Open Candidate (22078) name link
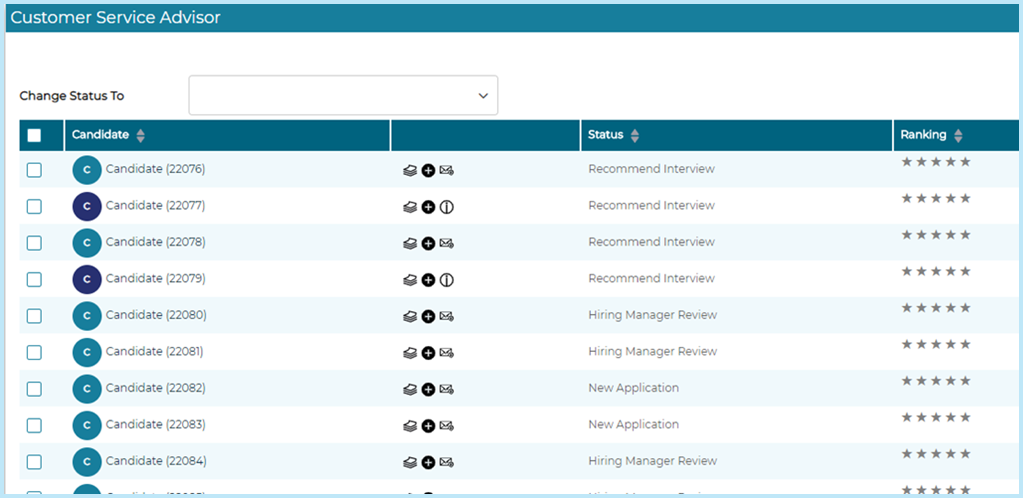This screenshot has width=1023, height=498. pyautogui.click(x=155, y=242)
